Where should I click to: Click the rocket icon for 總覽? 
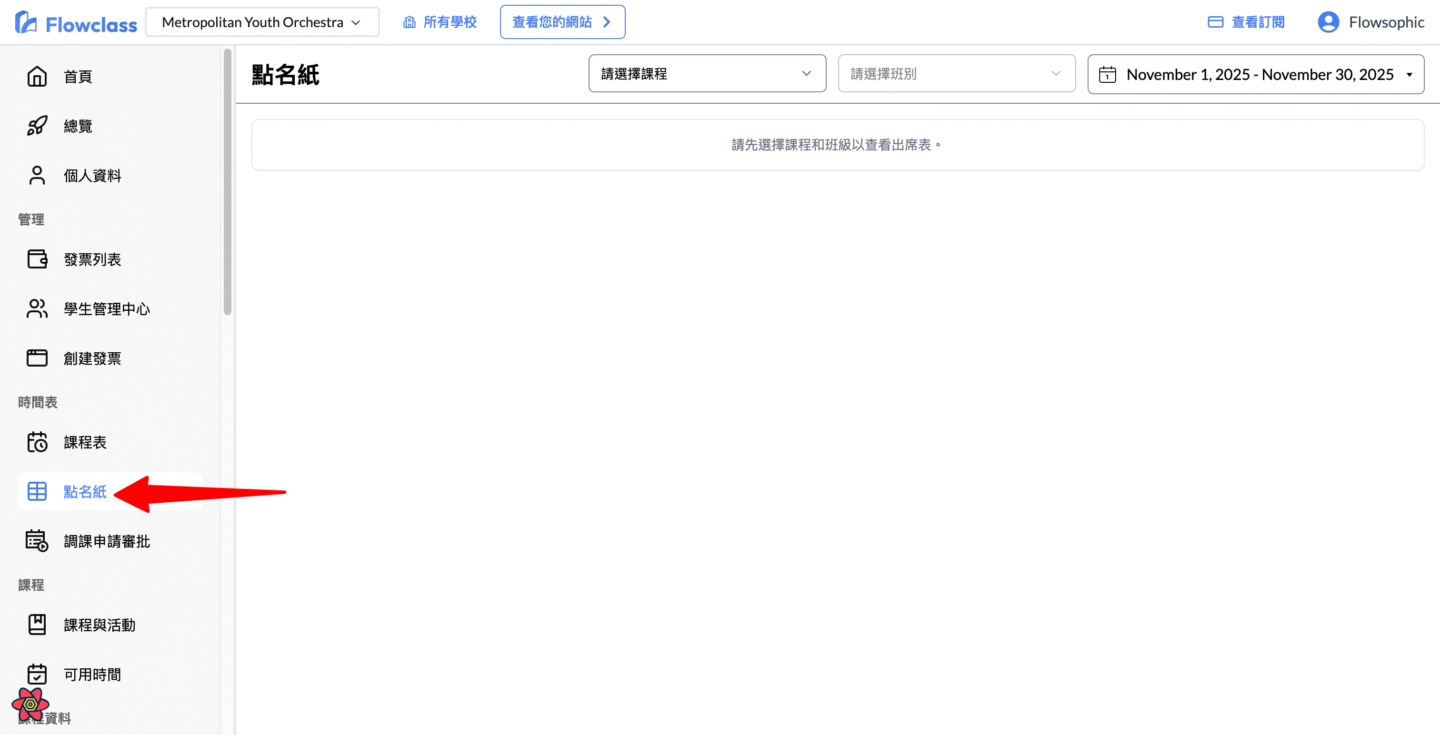pos(37,126)
